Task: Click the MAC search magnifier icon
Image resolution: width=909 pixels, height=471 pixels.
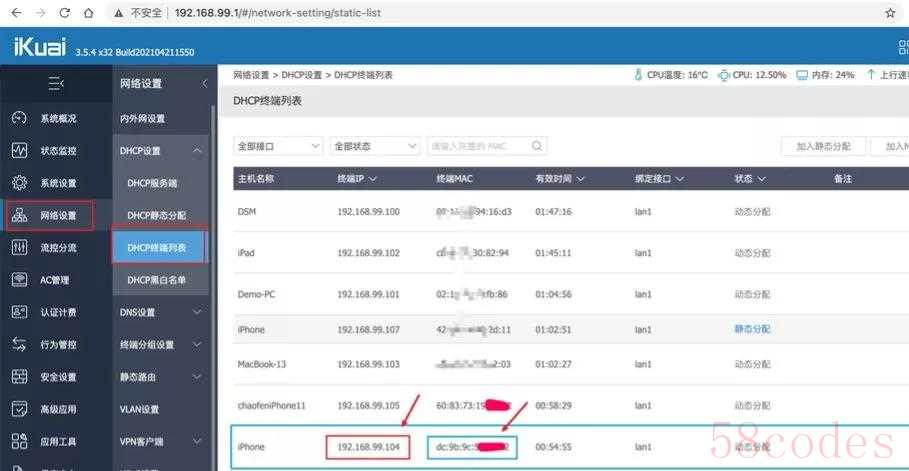Action: coord(537,146)
